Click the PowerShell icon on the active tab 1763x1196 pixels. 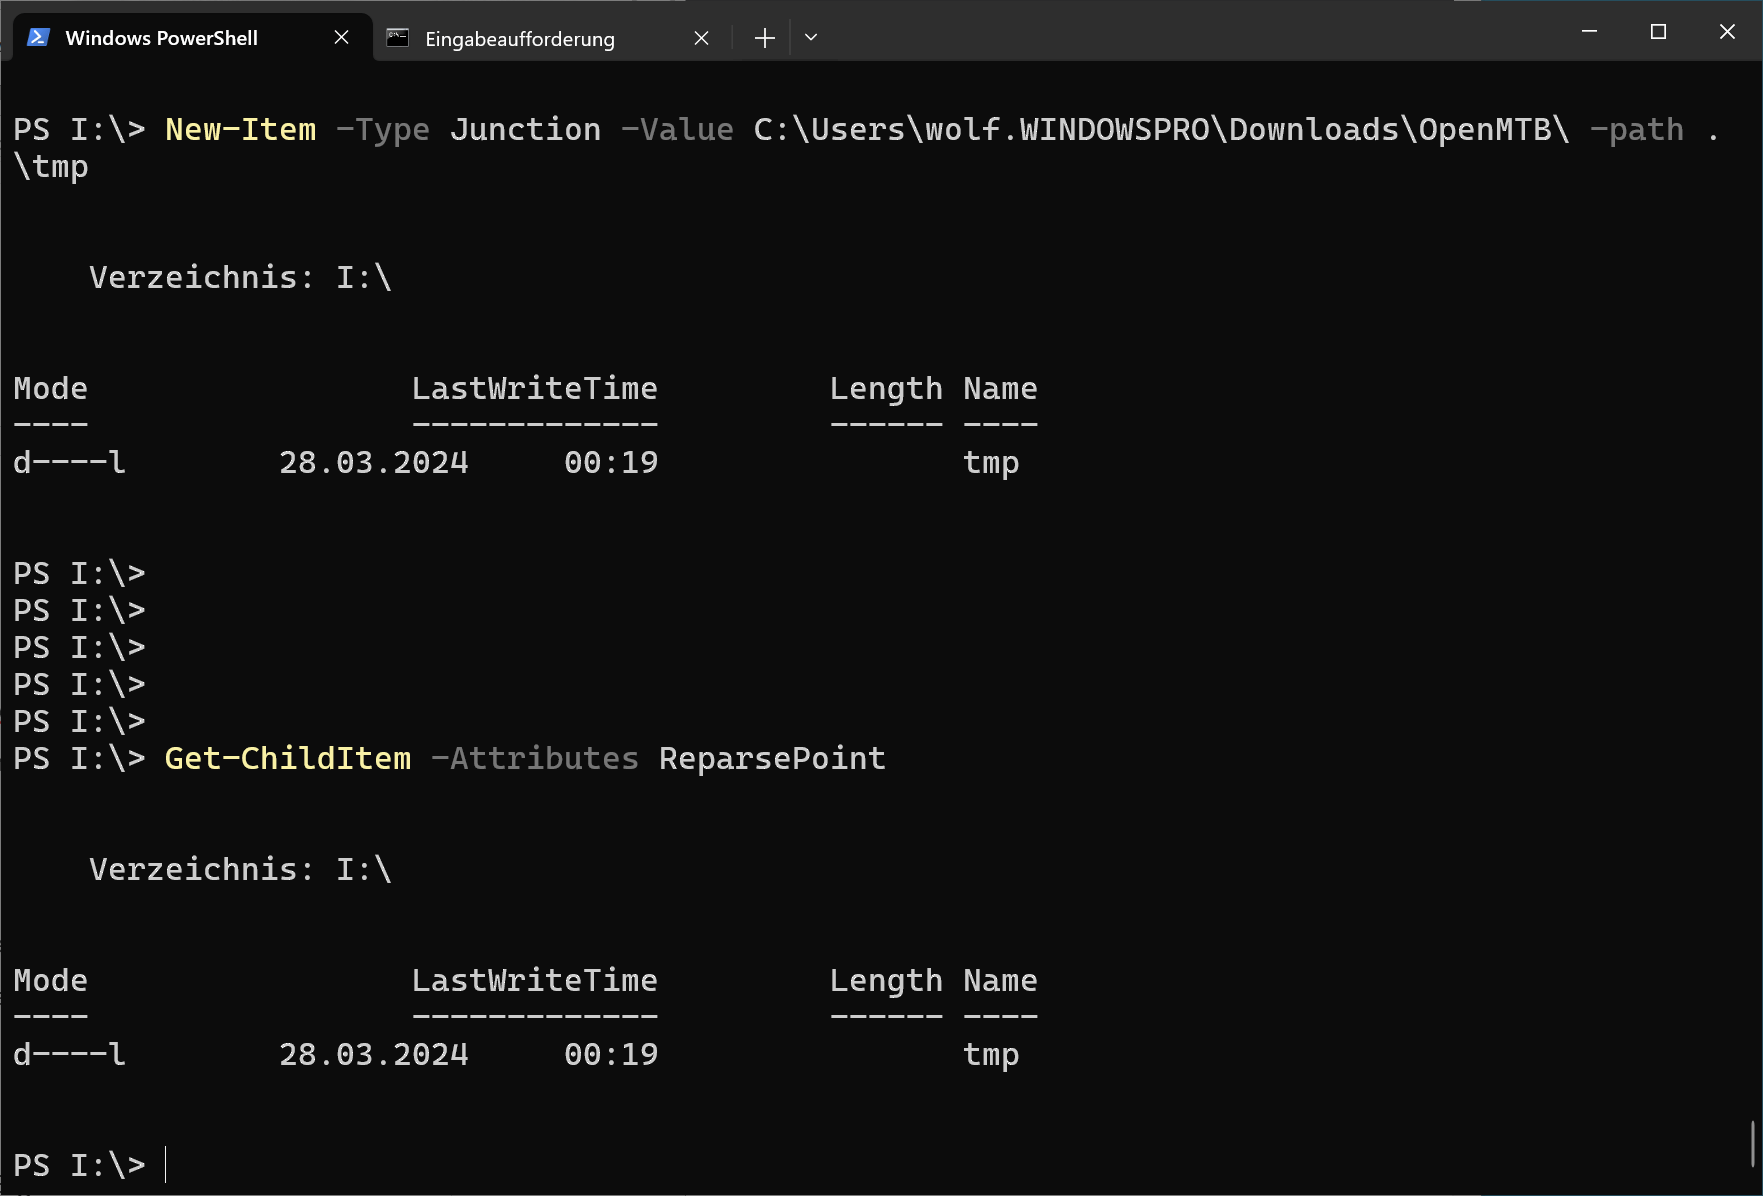pos(38,37)
